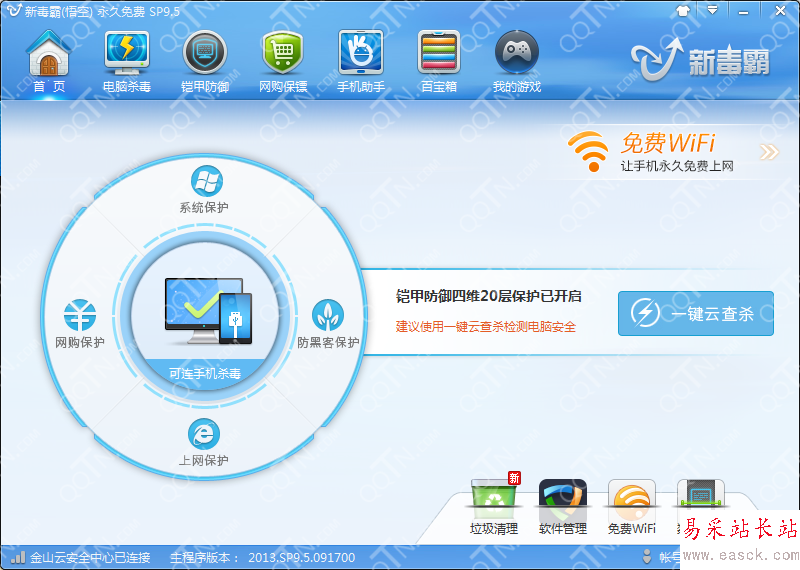Viewport: 800px width, 570px height.
Task: Click 新毒霸 logo at top right
Action: click(x=700, y=60)
